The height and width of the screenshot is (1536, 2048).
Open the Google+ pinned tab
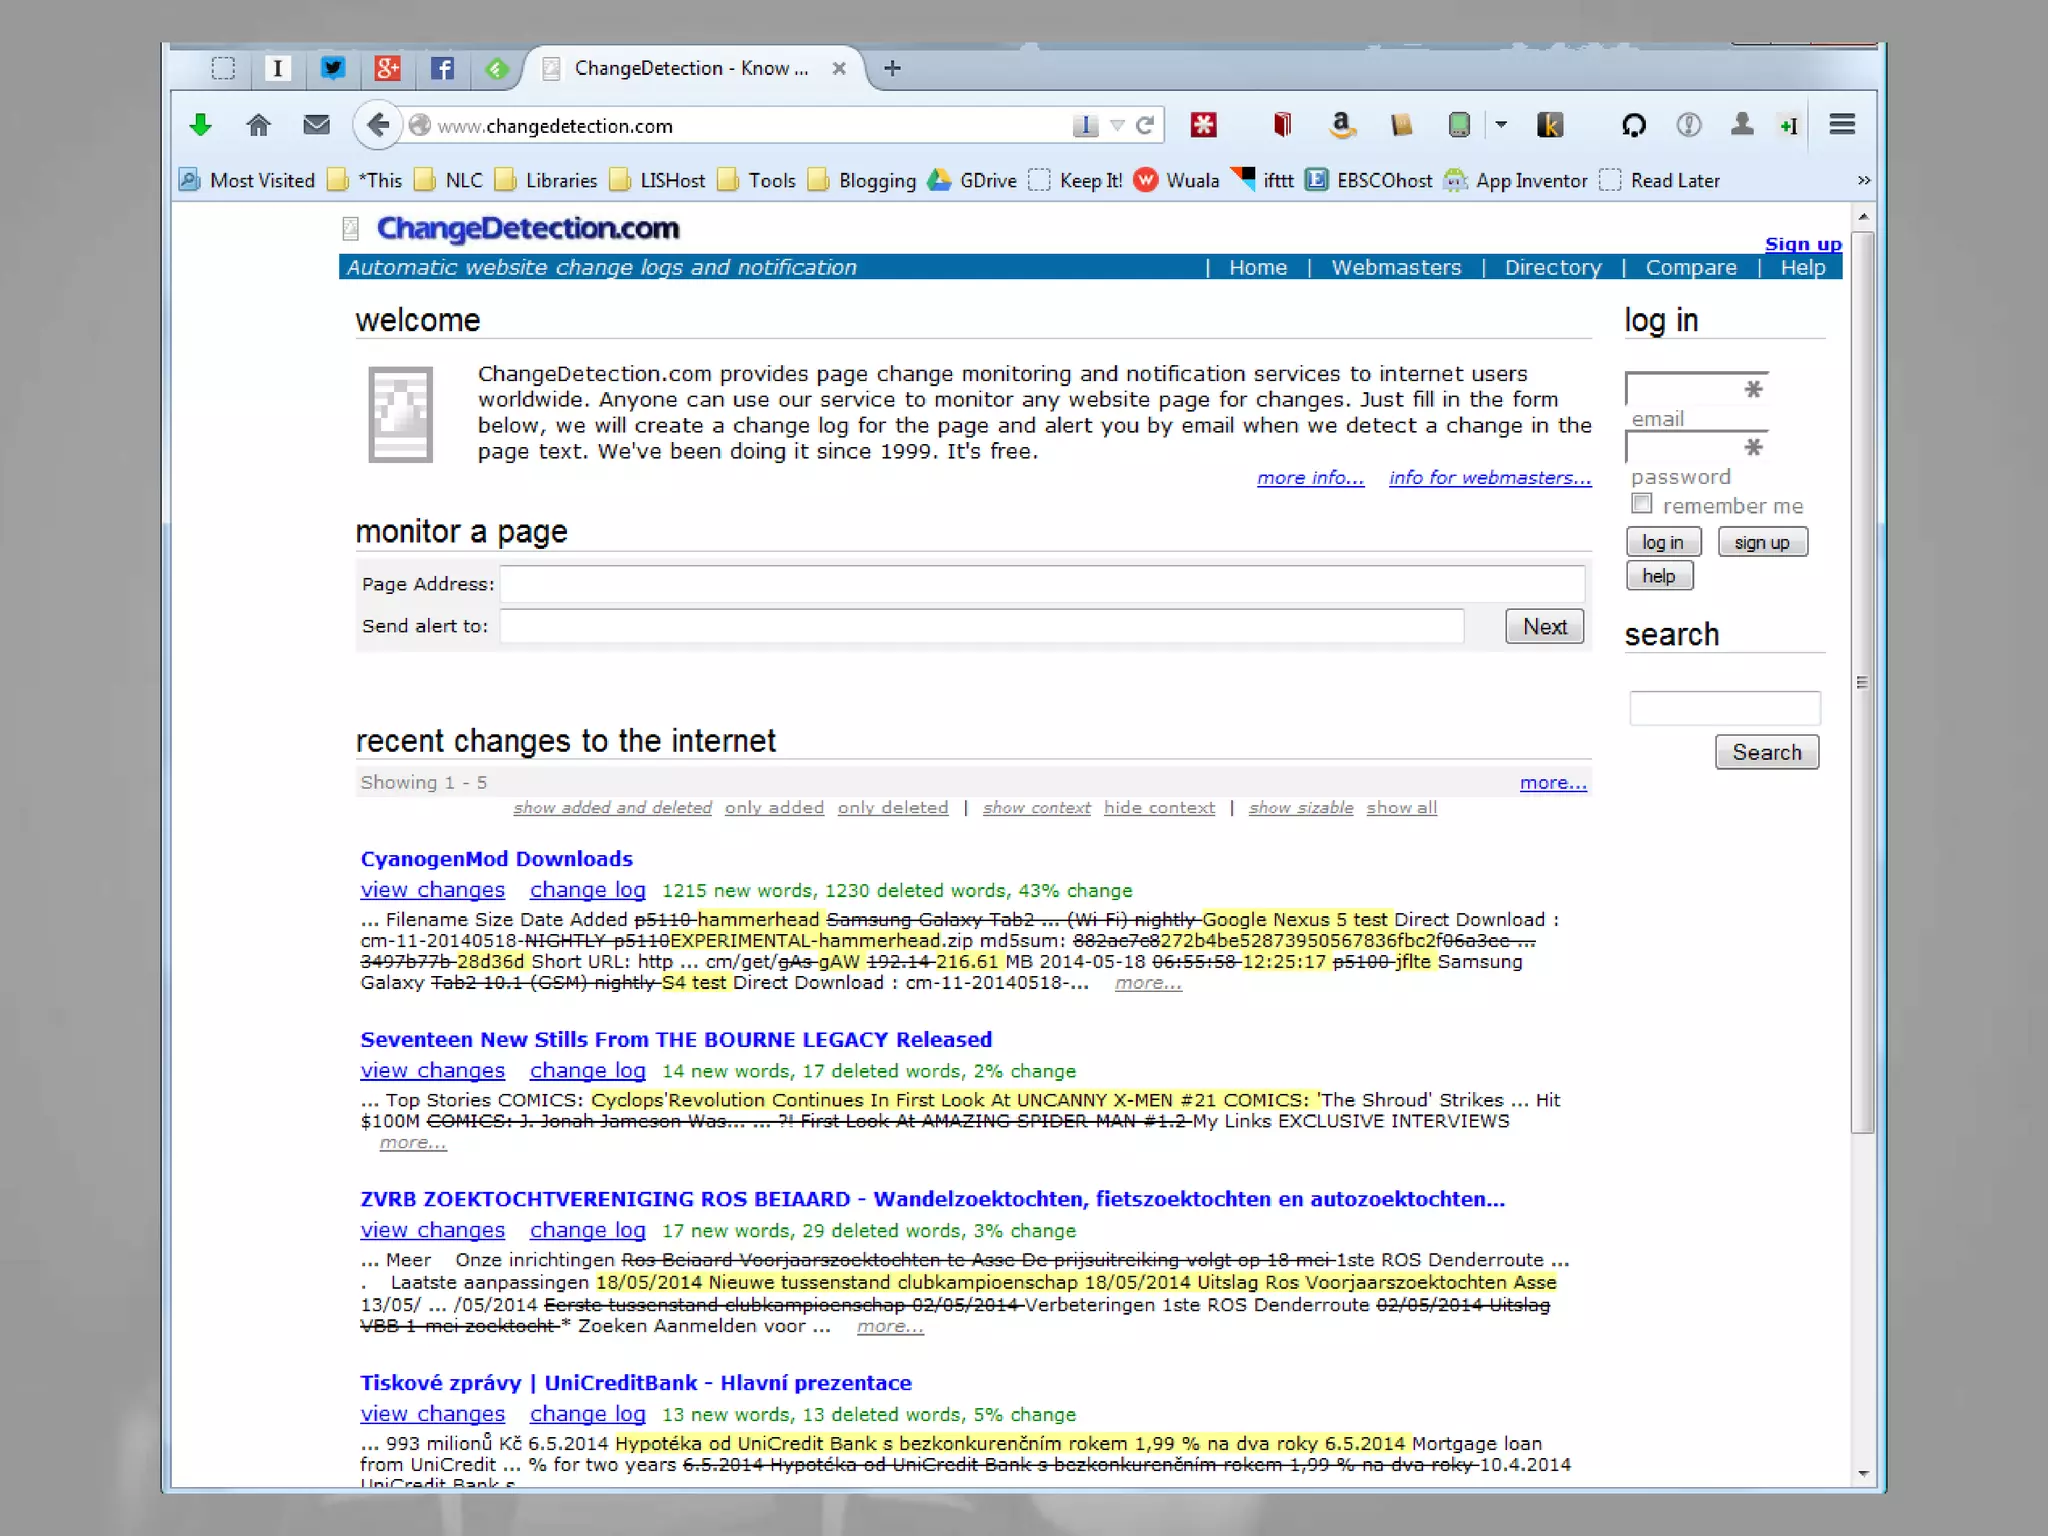pos(387,68)
